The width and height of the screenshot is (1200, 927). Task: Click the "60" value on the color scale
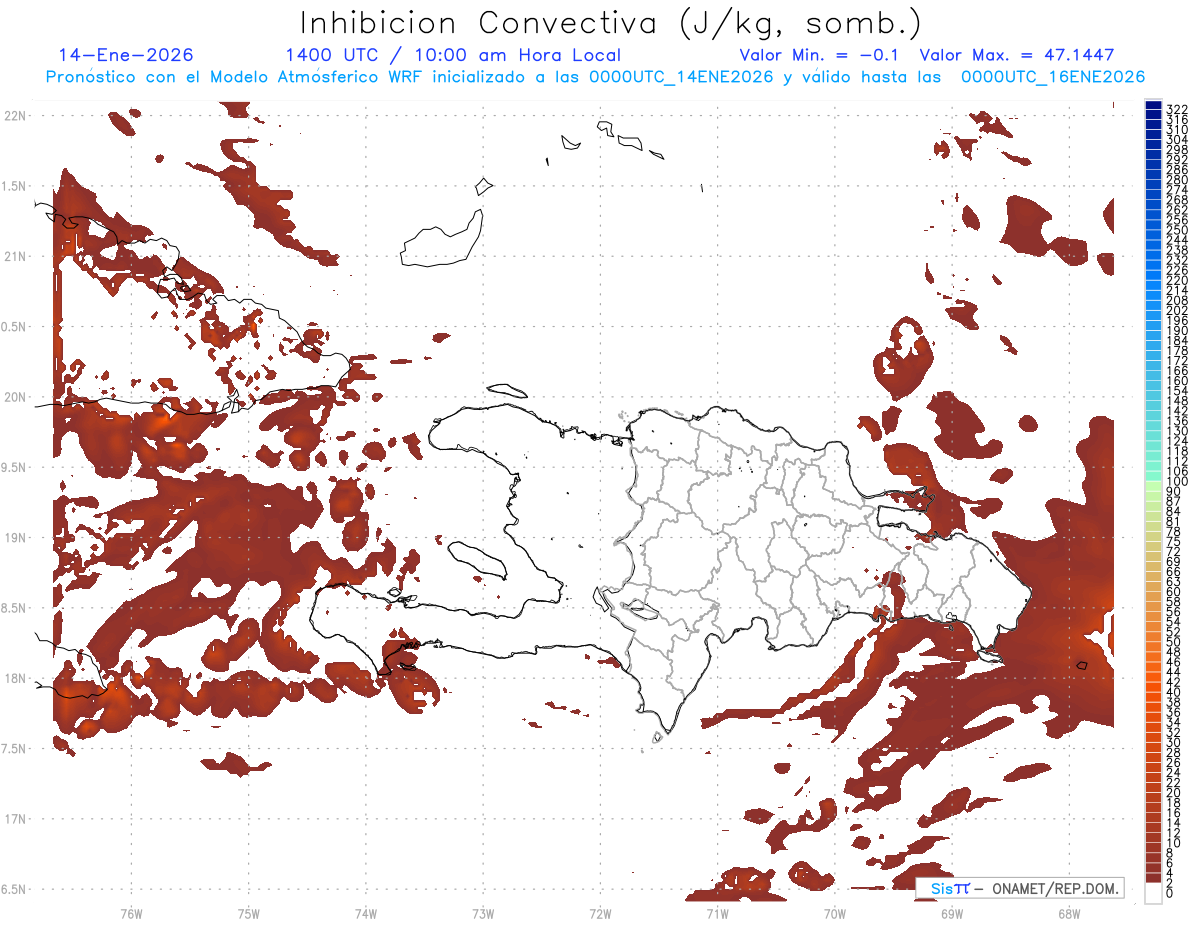coord(1174,591)
